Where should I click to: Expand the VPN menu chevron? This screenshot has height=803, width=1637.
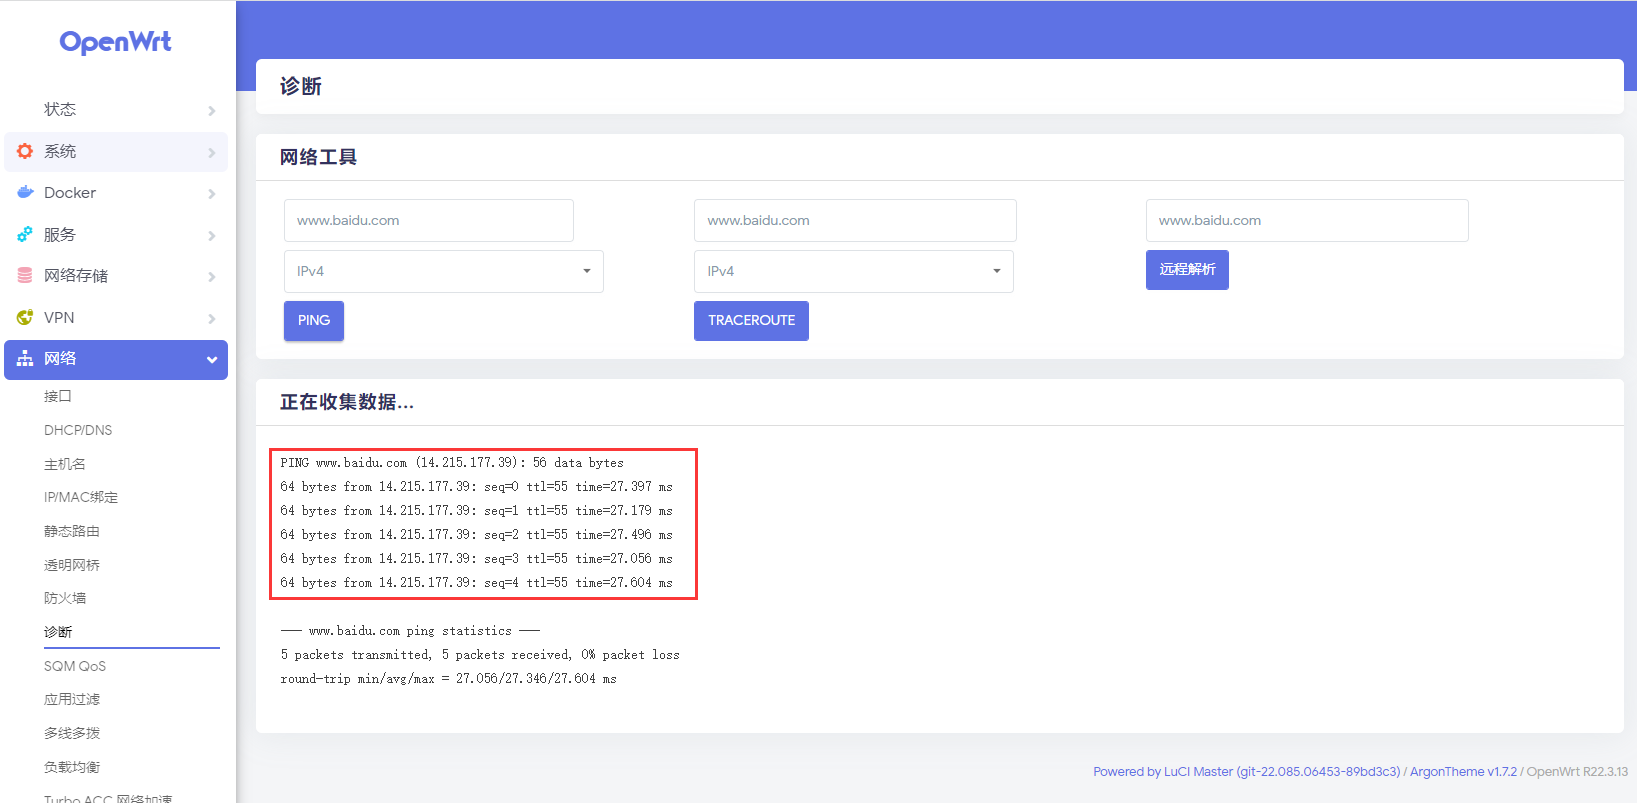[211, 318]
